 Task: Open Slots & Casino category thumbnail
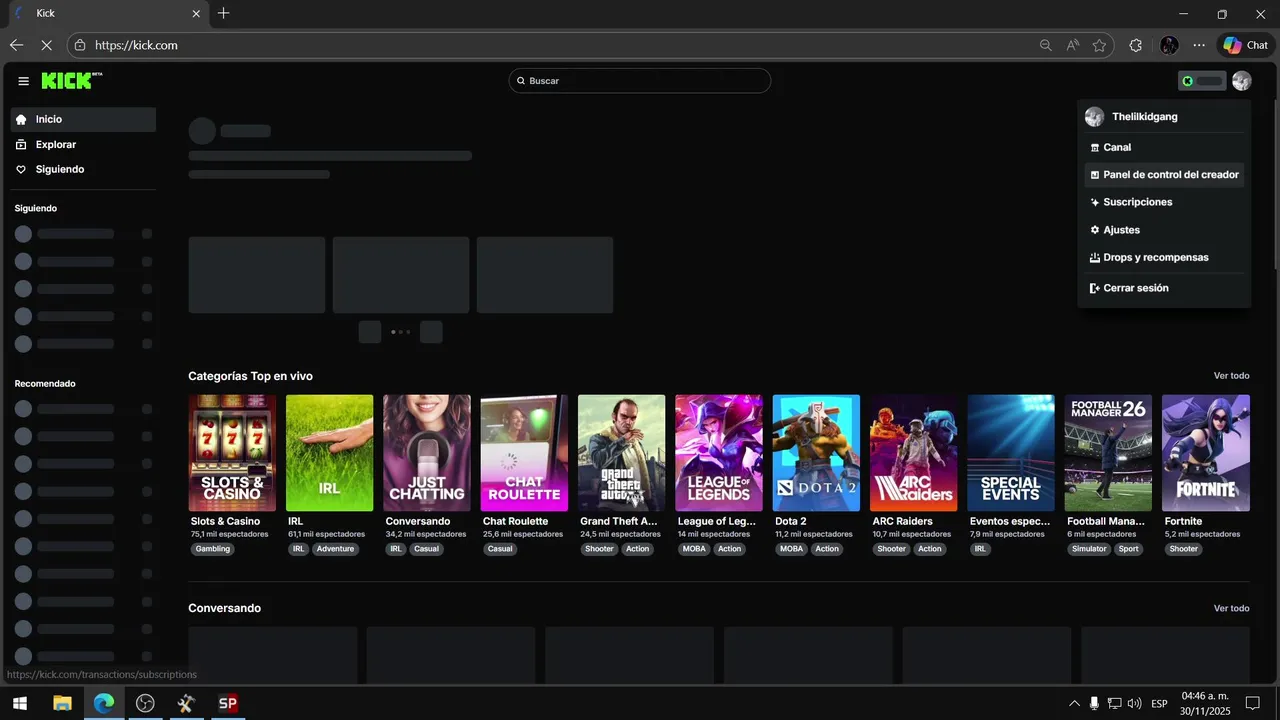[232, 453]
